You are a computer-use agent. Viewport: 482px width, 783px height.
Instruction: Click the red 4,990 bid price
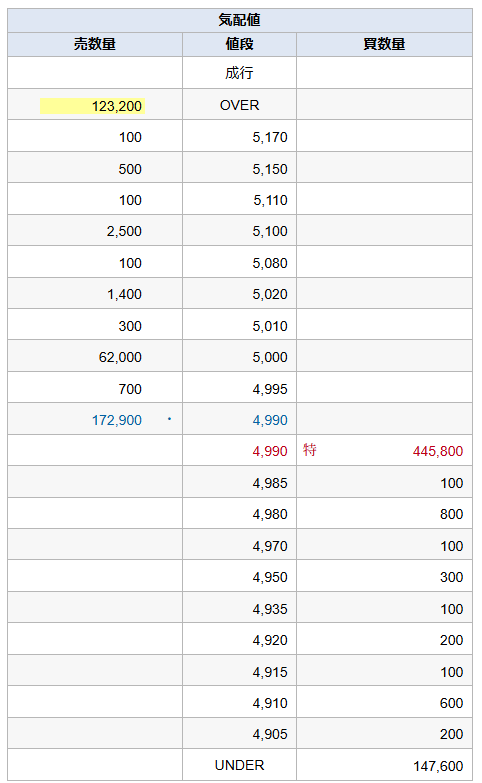270,451
